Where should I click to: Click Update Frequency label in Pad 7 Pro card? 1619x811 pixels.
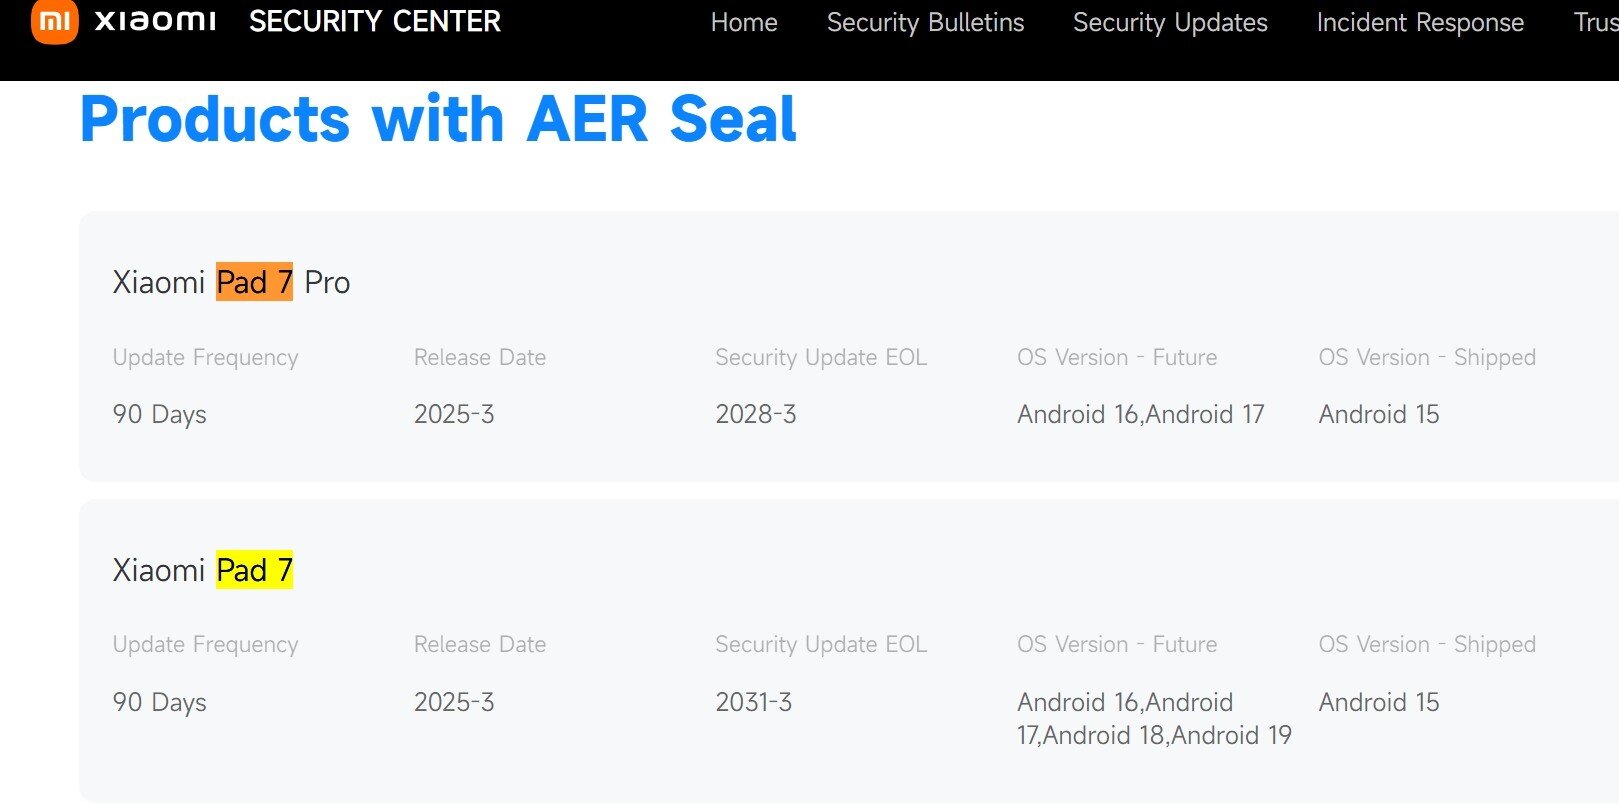point(205,357)
